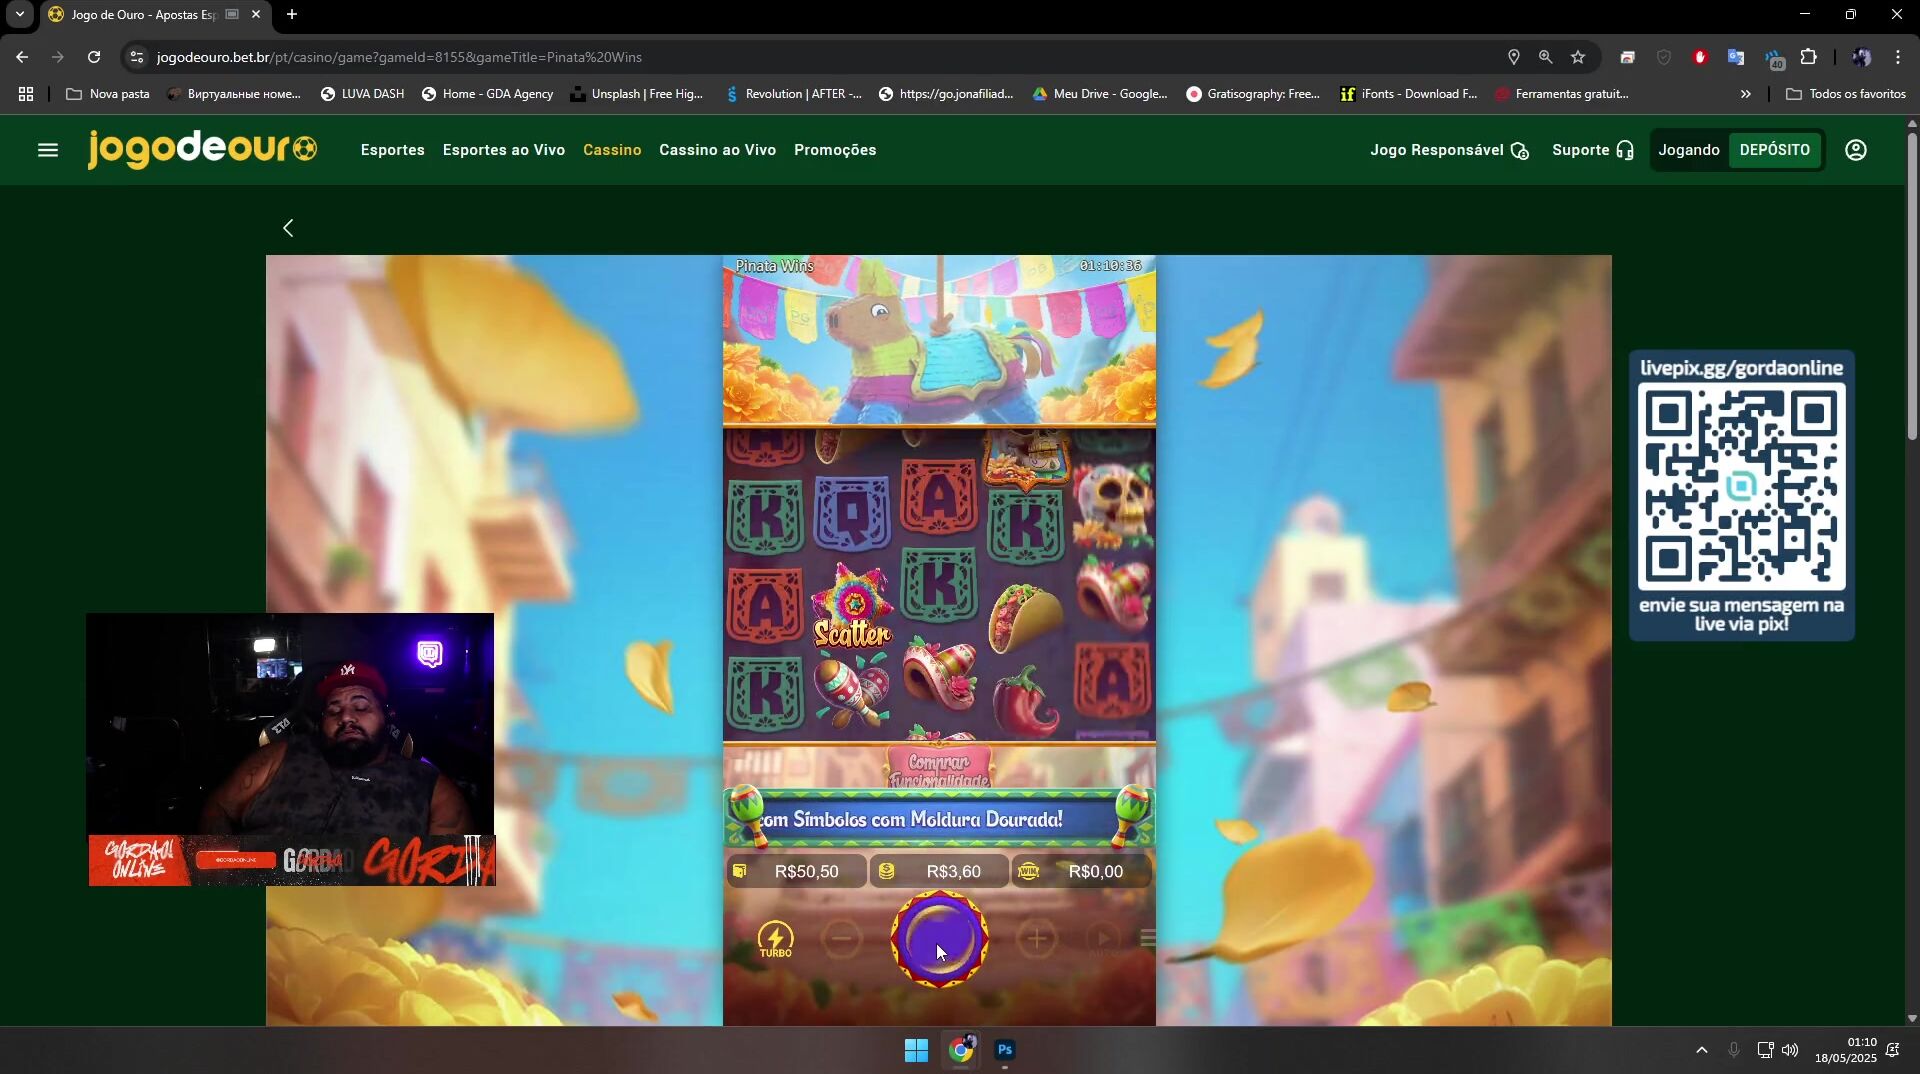This screenshot has width=1920, height=1074.
Task: Click the jogodeouro logo
Action: point(203,150)
